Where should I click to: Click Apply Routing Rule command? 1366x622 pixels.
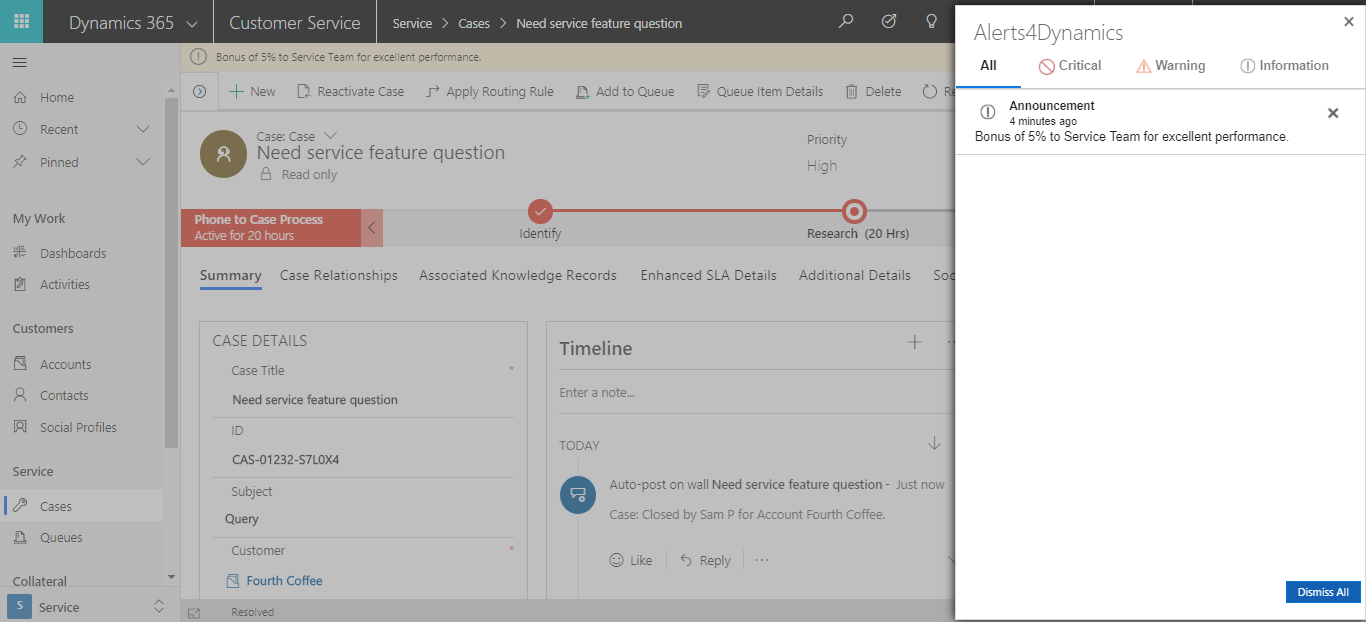pyautogui.click(x=489, y=91)
